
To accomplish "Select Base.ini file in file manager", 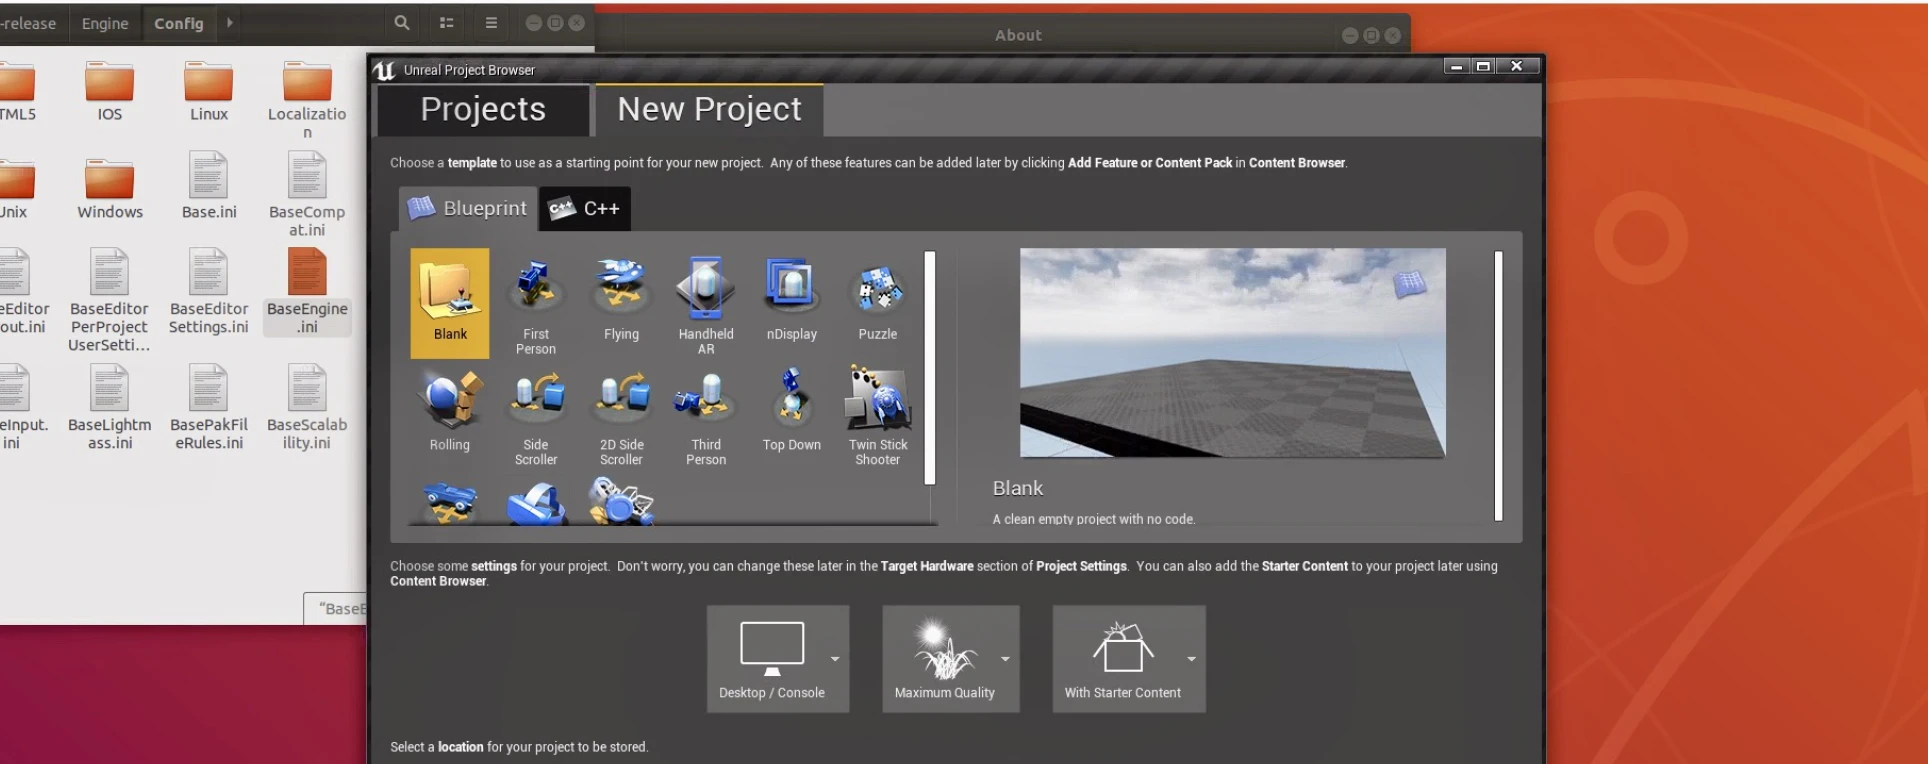I will click(209, 186).
